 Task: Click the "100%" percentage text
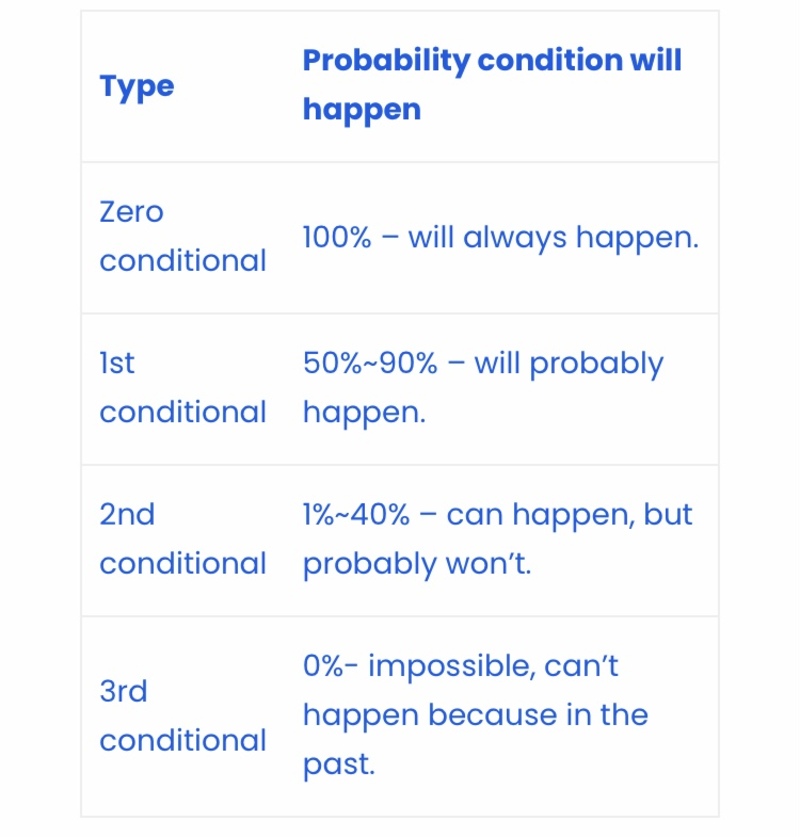(337, 238)
